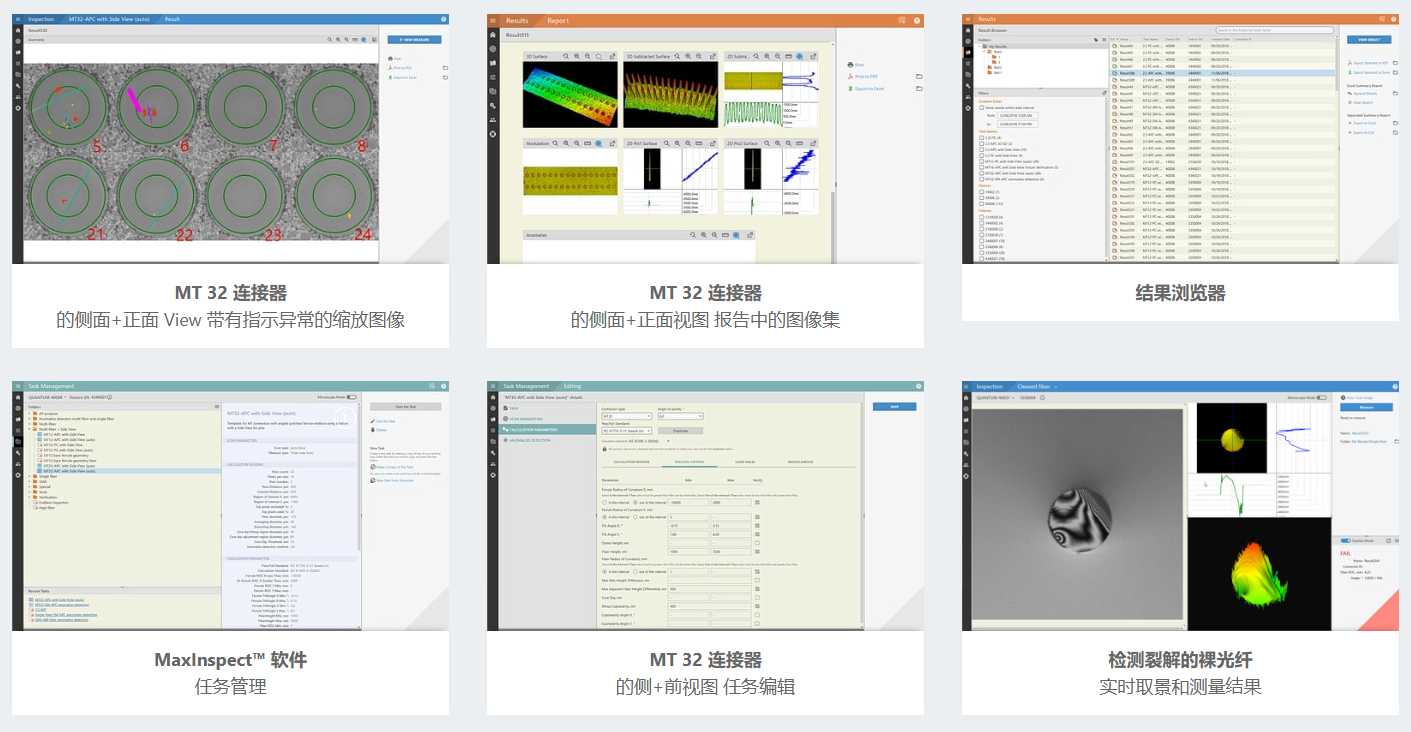
Task: Click home icon in Report screenshot sidebar
Action: pos(493,34)
